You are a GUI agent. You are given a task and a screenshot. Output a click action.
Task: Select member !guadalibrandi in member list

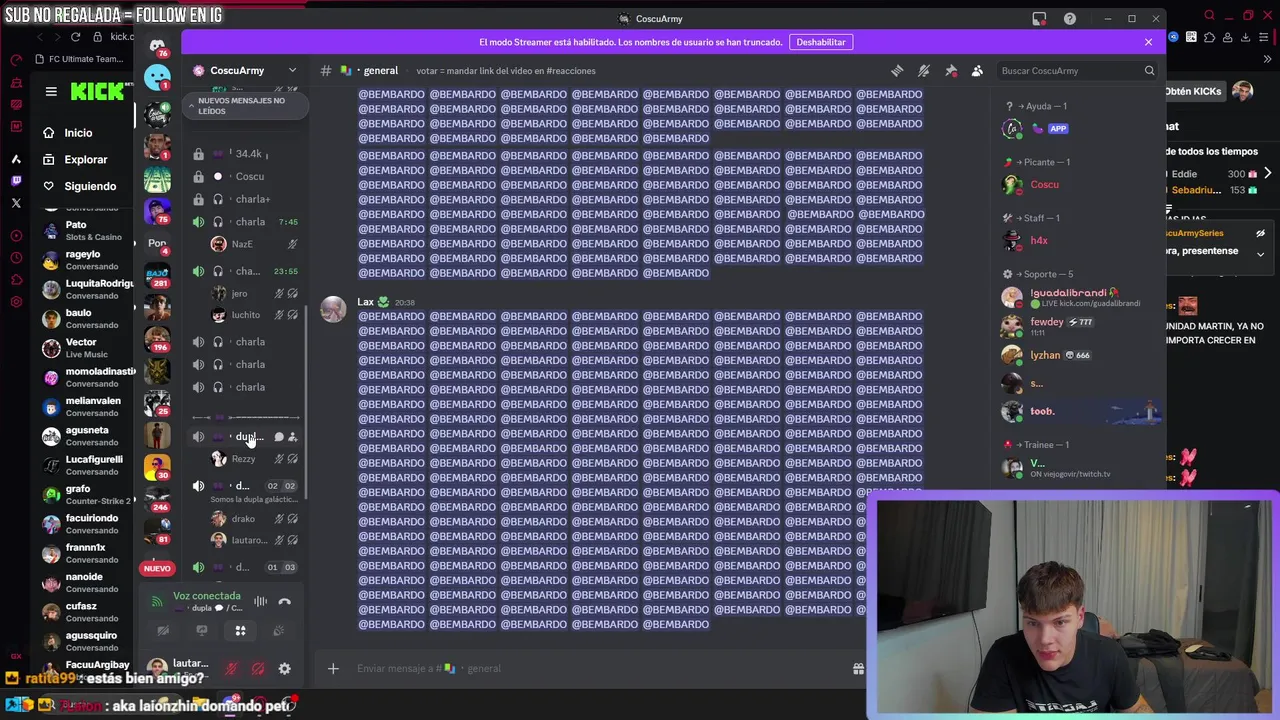coord(1068,293)
